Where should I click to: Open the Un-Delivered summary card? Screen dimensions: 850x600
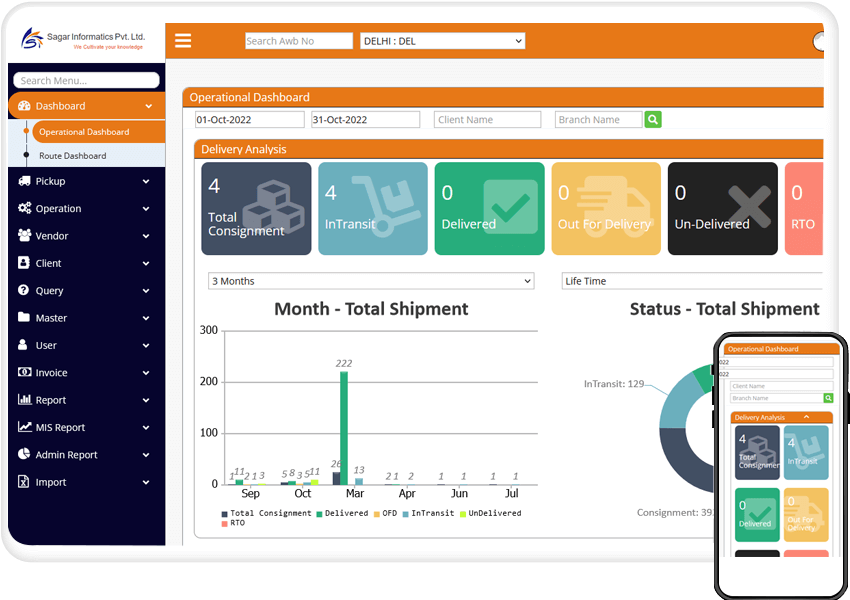coord(722,209)
